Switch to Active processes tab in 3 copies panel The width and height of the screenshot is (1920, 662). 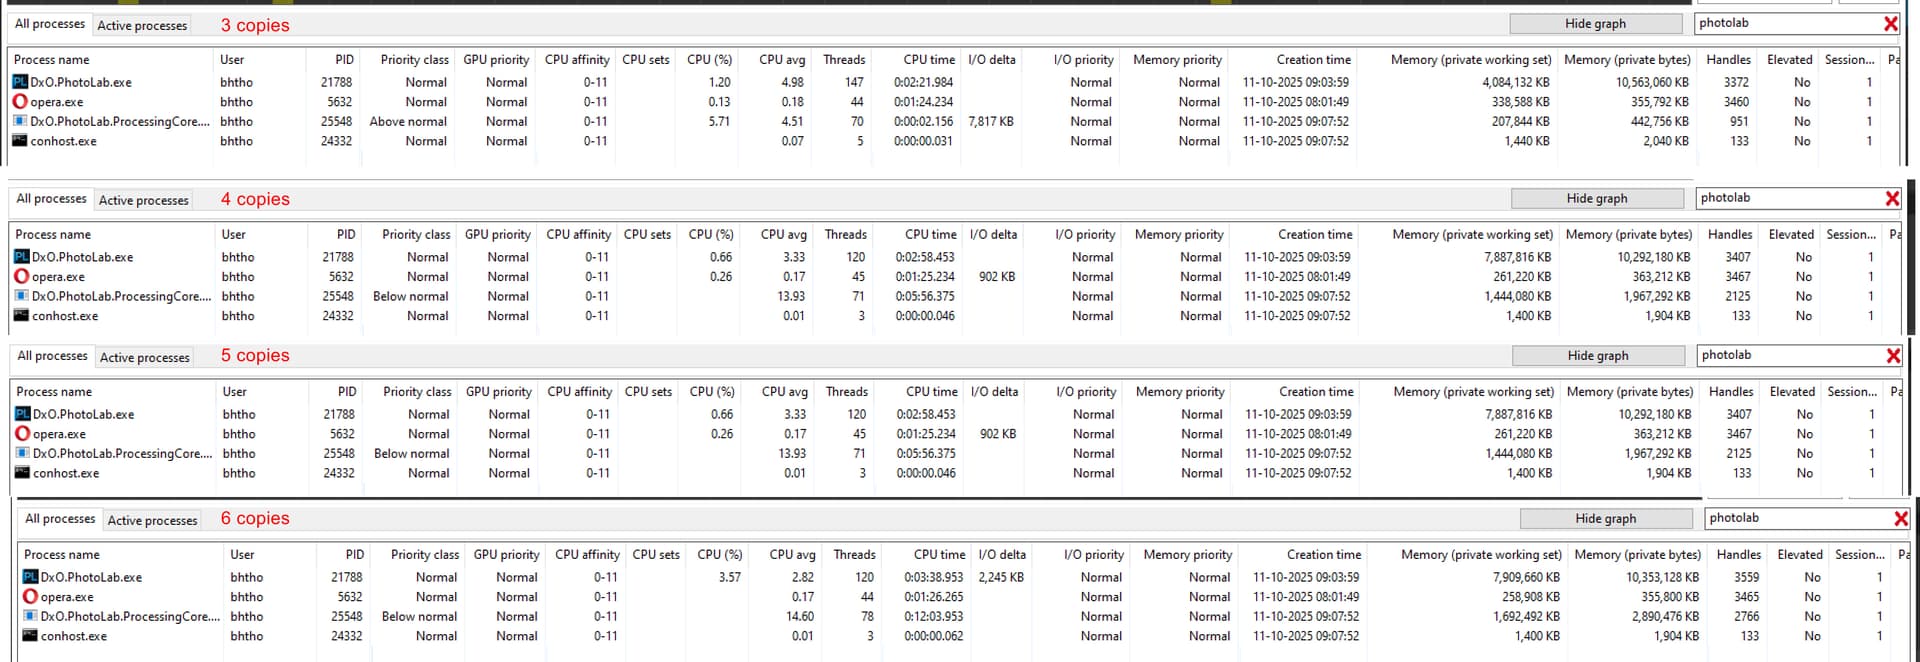(x=142, y=25)
